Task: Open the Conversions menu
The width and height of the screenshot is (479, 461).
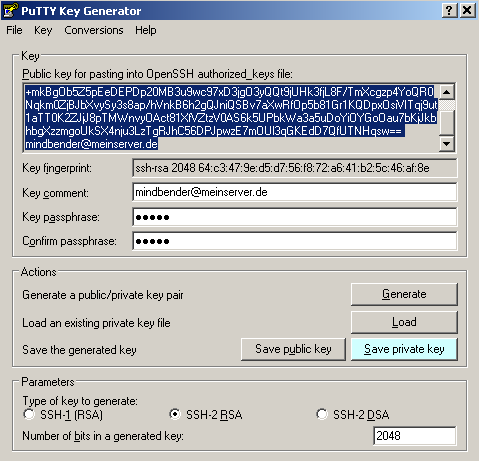Action: coord(94,30)
